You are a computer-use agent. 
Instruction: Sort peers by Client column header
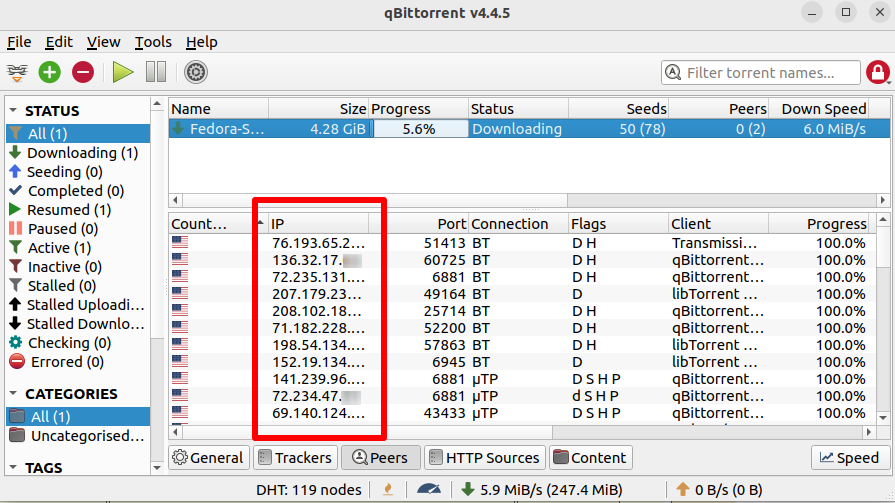pyautogui.click(x=718, y=224)
